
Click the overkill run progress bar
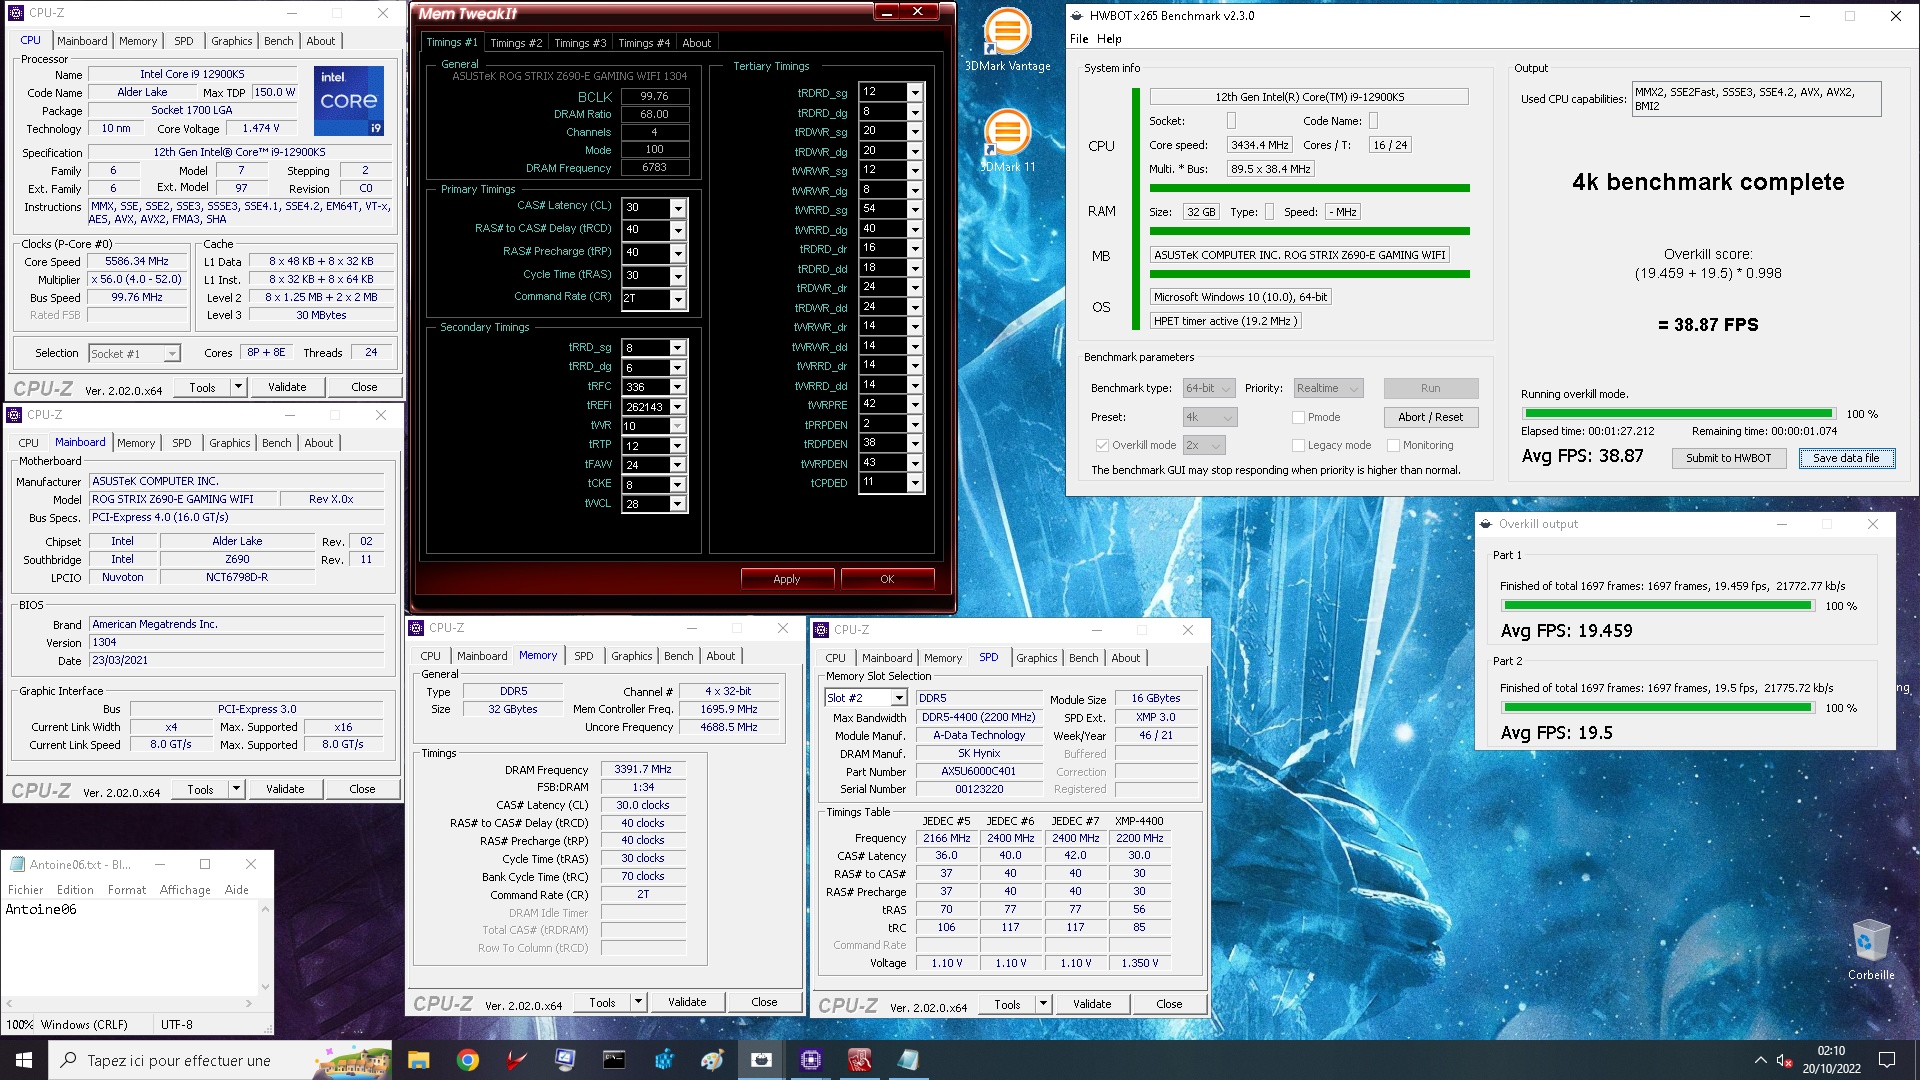click(1678, 413)
